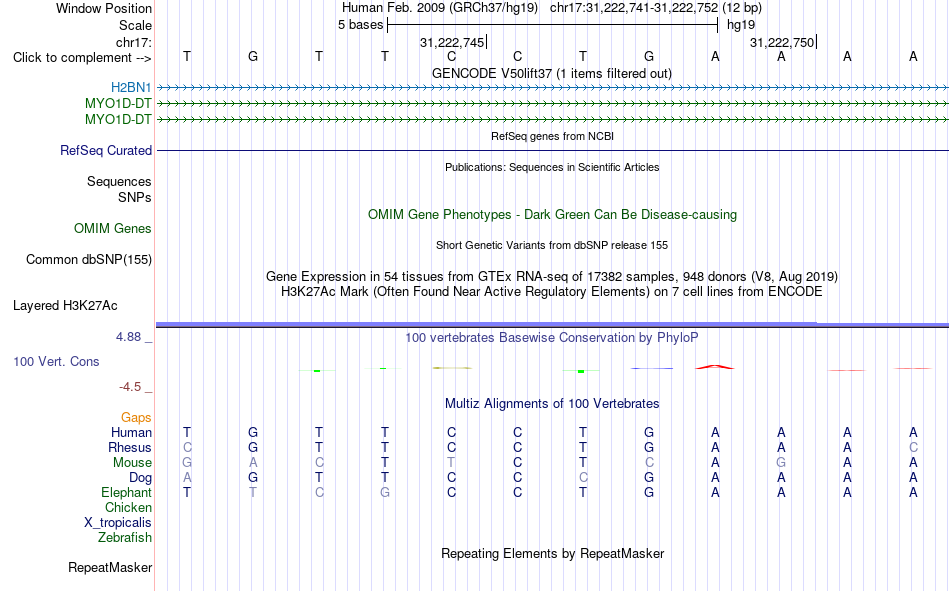
Task: Open the 100 Vert. Cons track label
Action: (56, 361)
